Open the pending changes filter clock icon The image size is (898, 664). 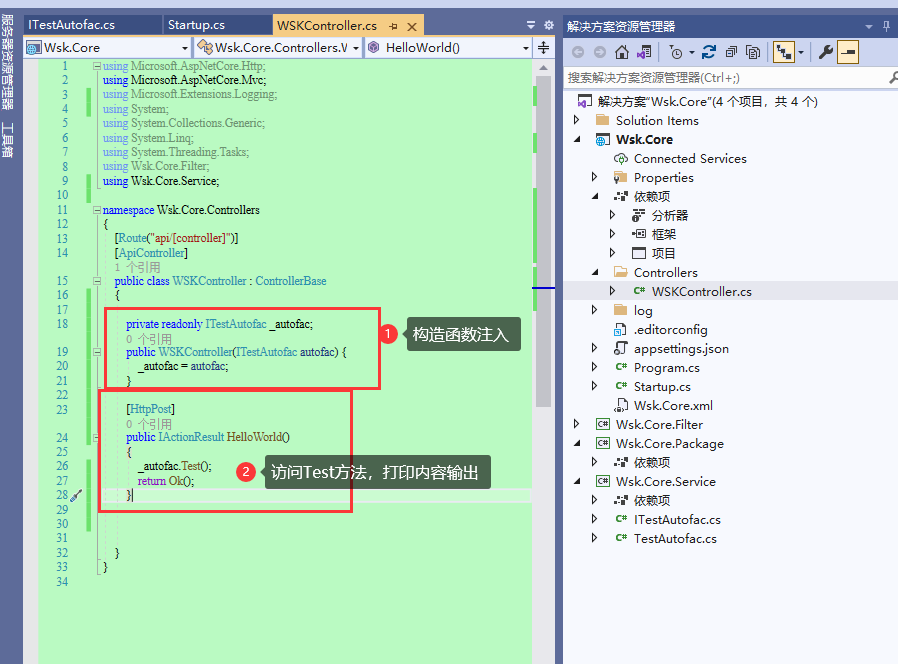[x=676, y=53]
